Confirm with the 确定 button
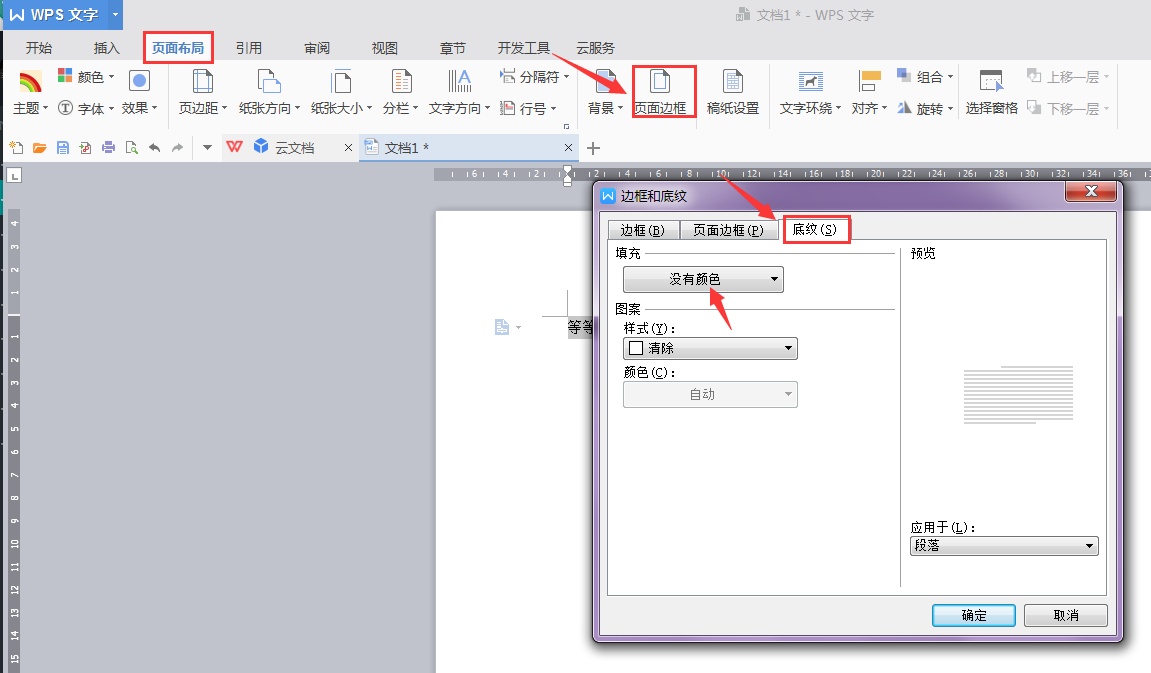The height and width of the screenshot is (673, 1151). click(973, 615)
